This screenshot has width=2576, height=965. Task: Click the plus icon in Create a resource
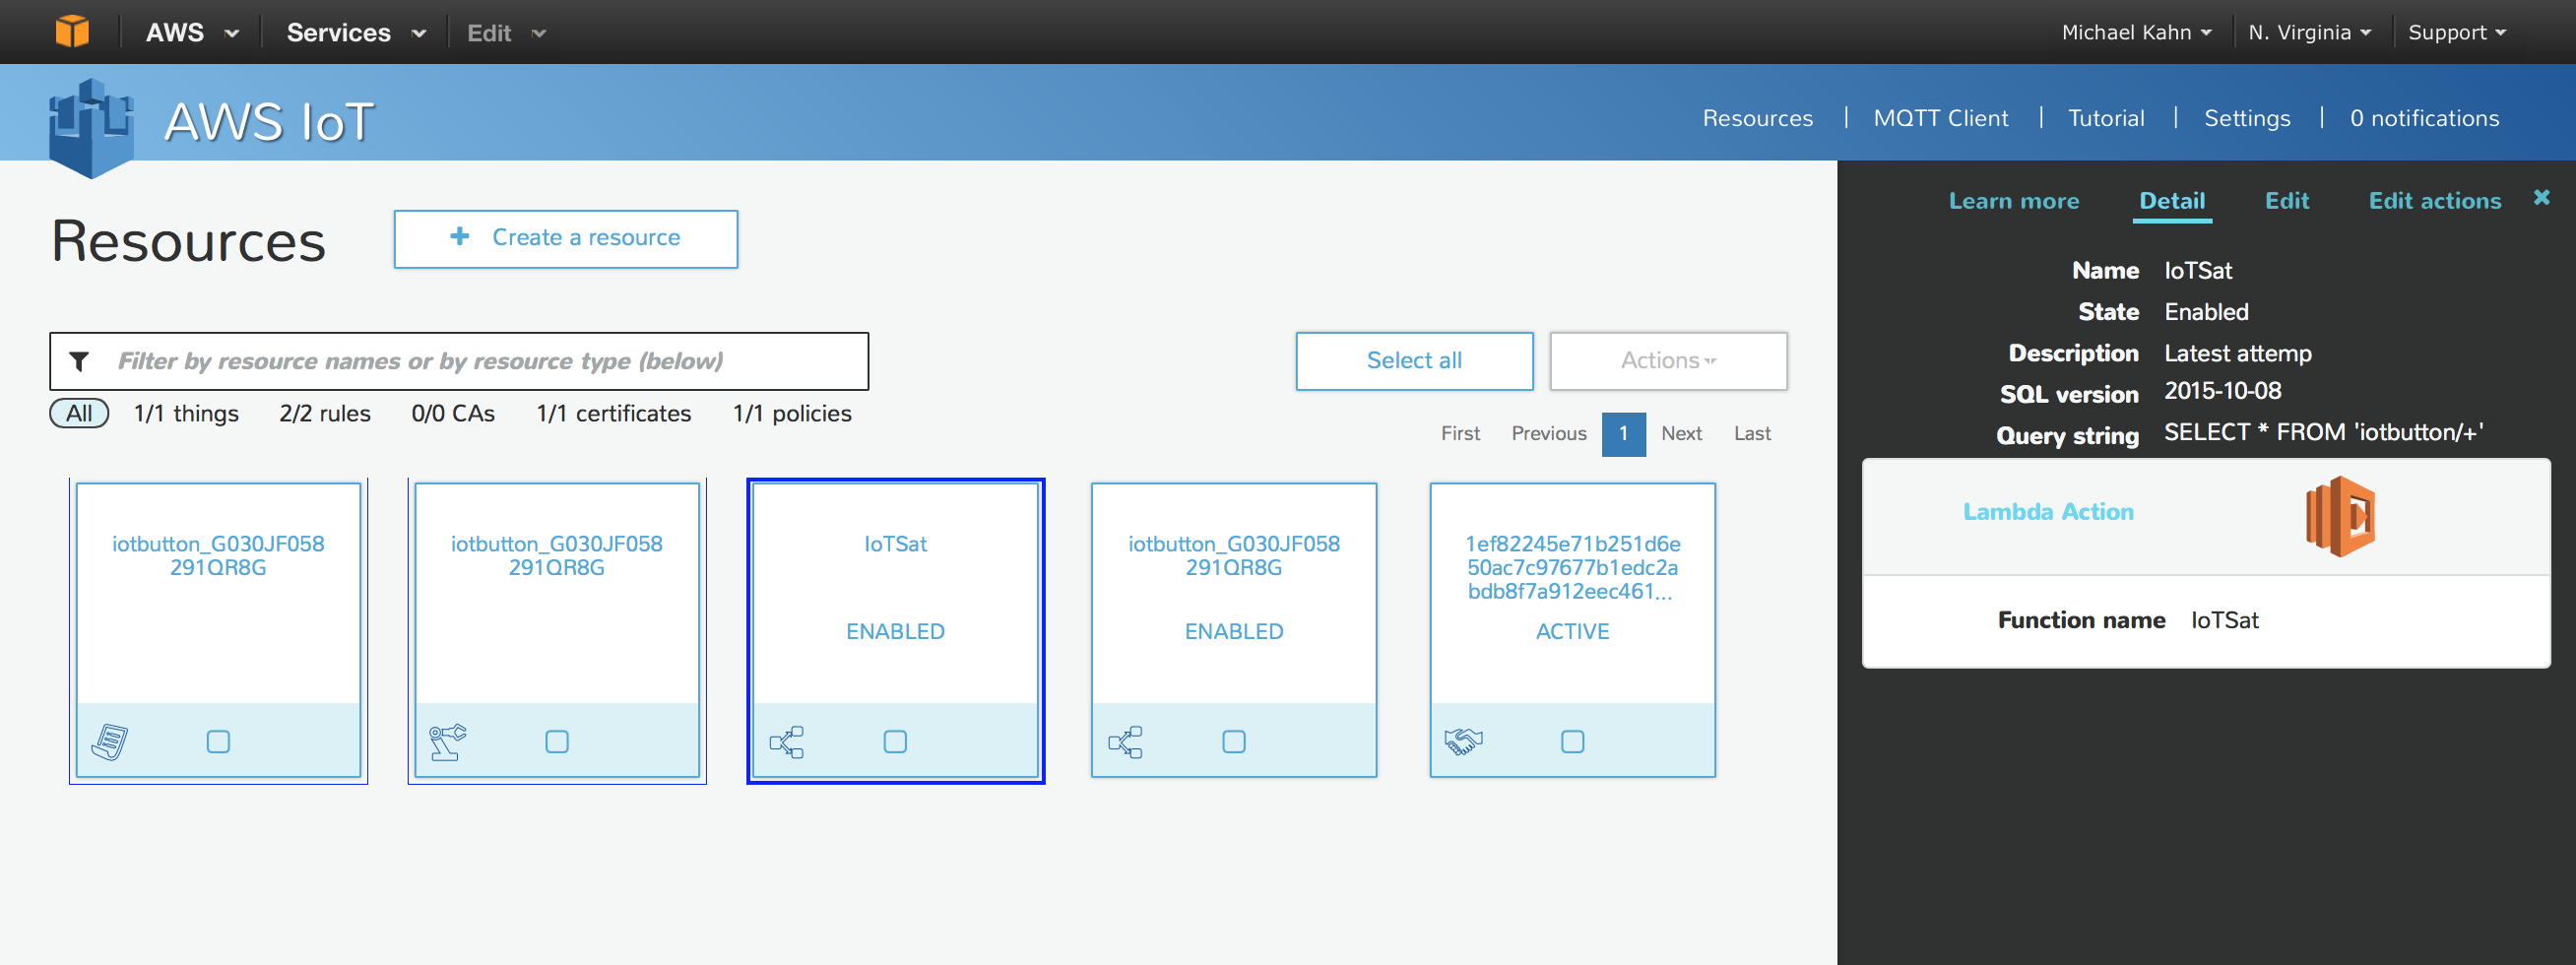tap(459, 236)
